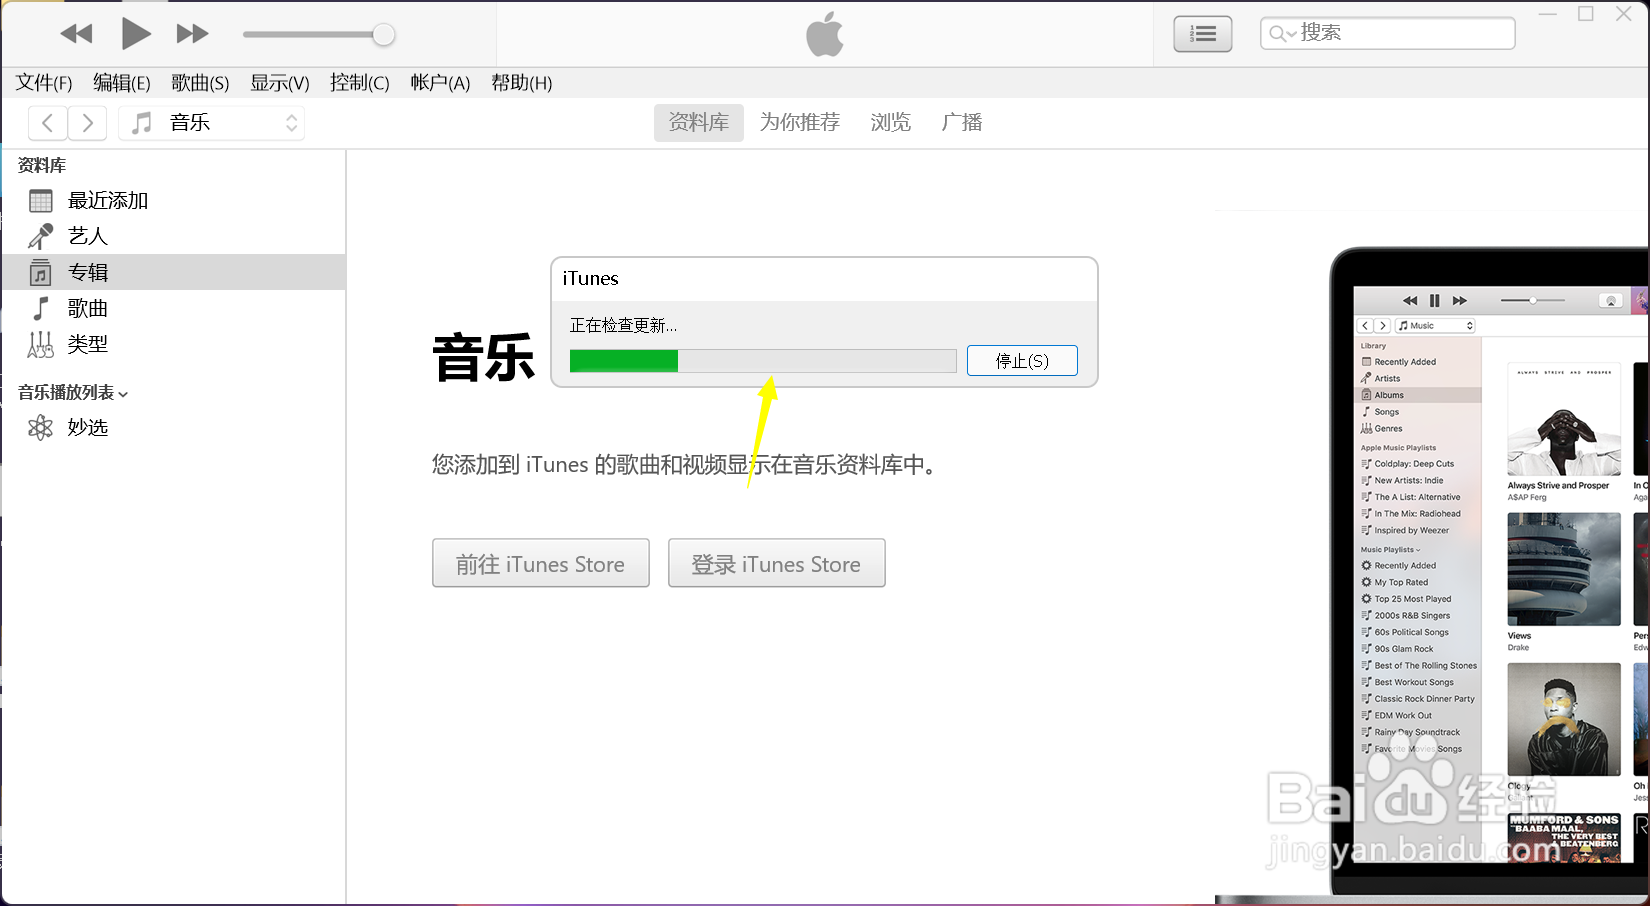Go back with the left arrow button

pyautogui.click(x=48, y=123)
